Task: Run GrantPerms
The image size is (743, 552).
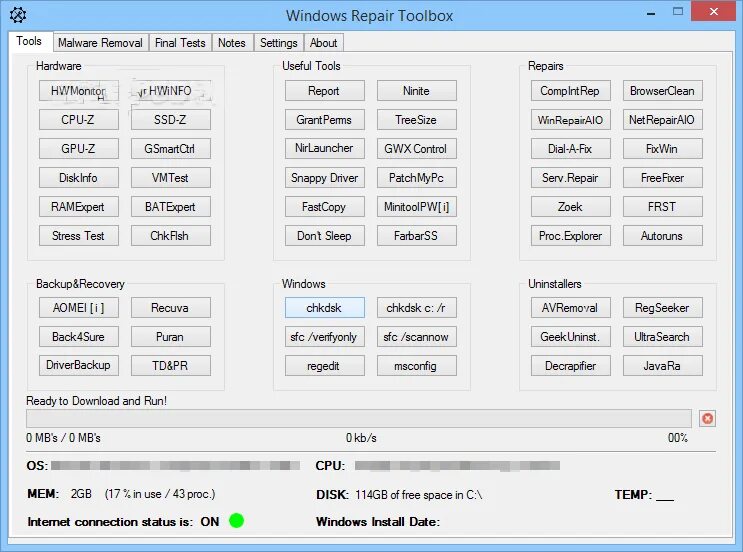Action: (x=325, y=119)
